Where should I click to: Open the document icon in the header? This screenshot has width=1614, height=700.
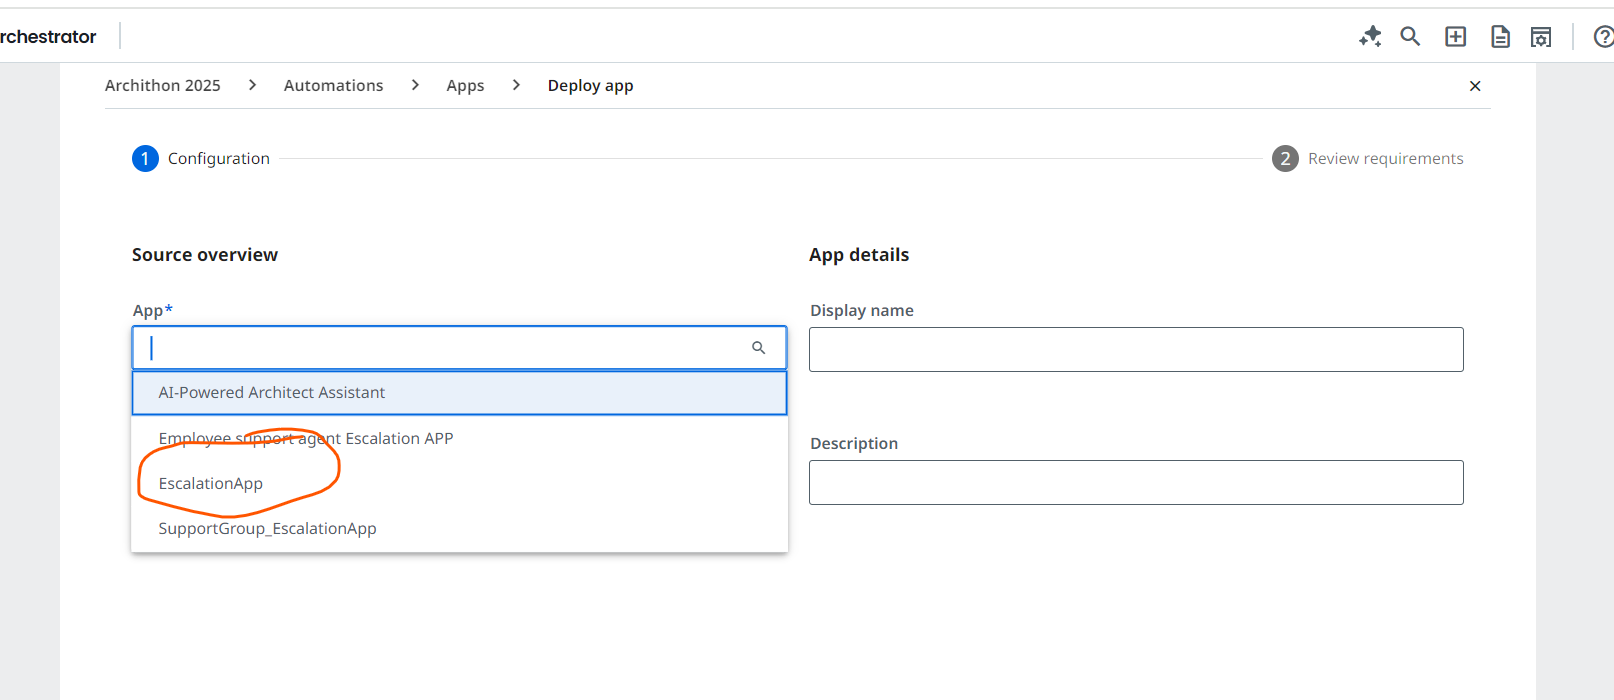[1500, 37]
